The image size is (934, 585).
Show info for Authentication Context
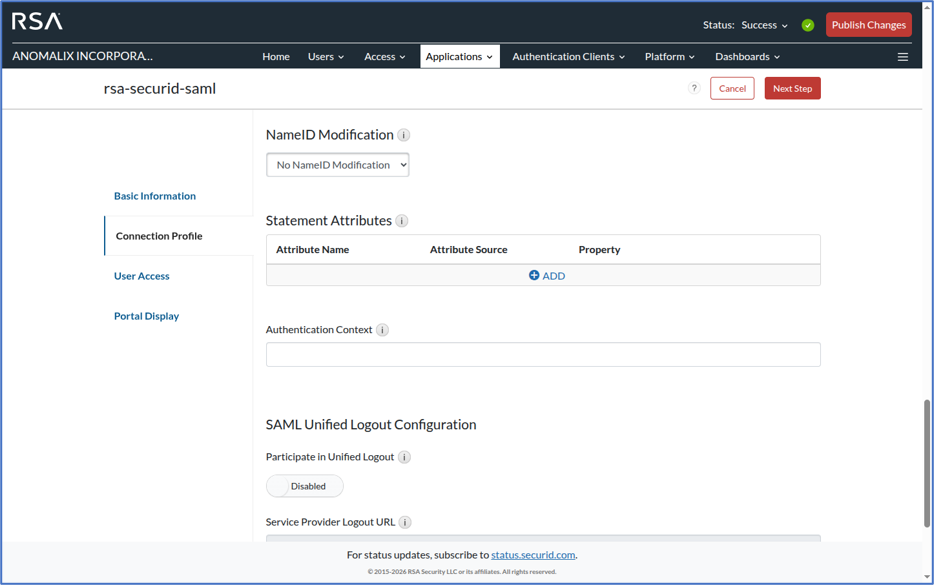(382, 330)
